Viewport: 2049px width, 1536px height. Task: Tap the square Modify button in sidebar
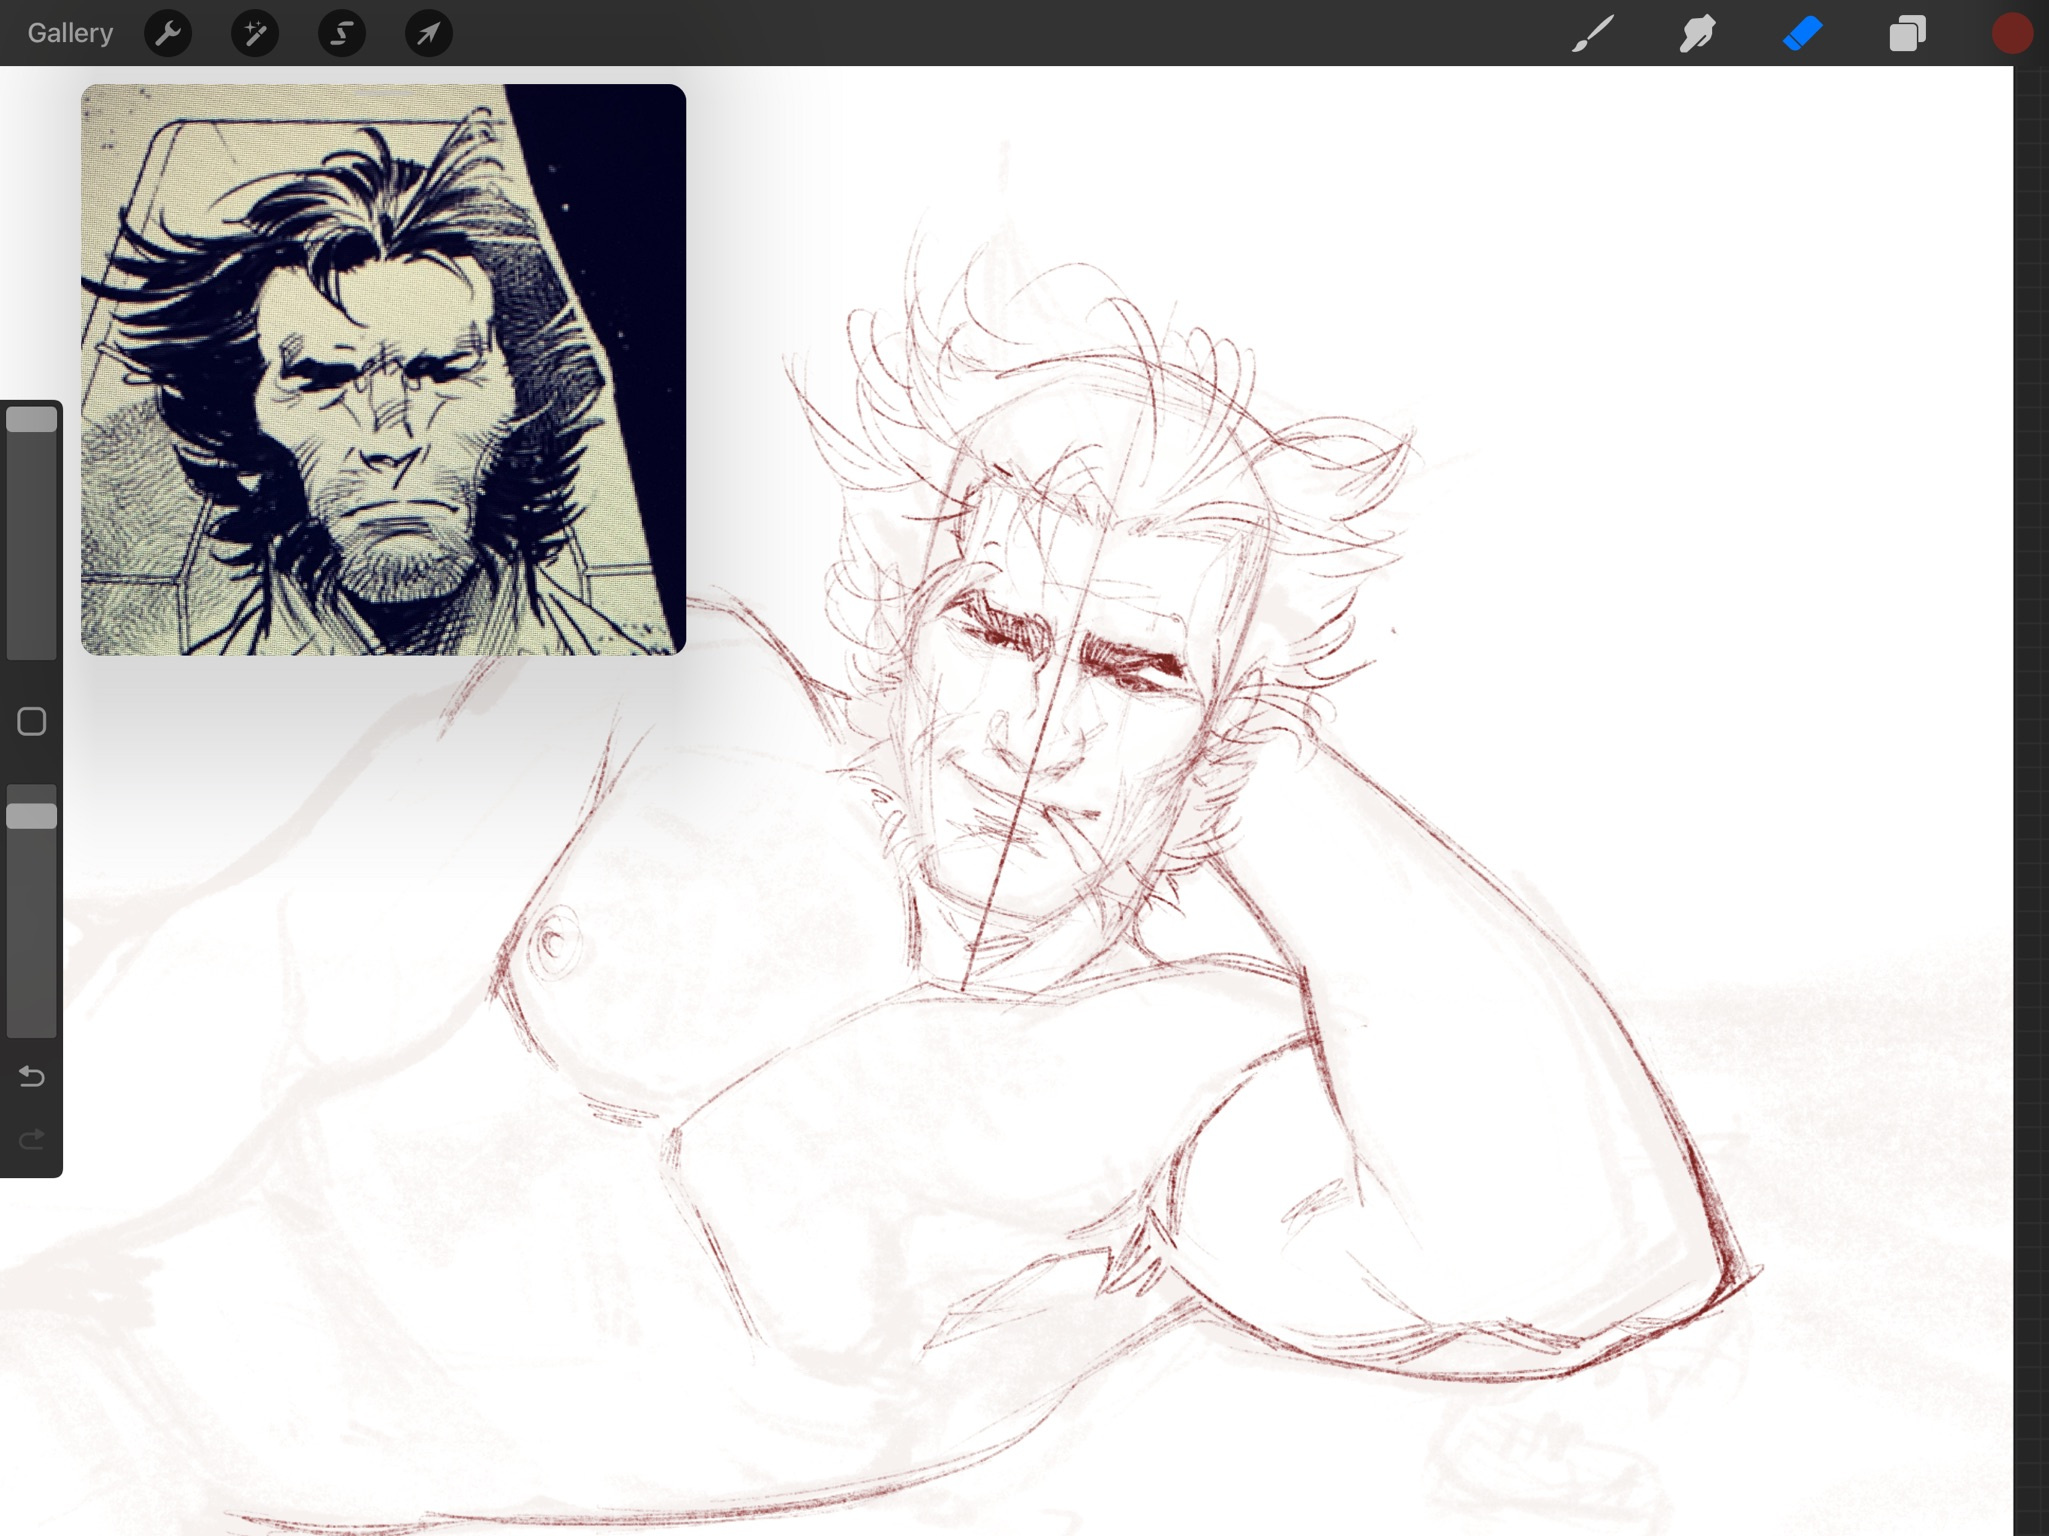click(32, 721)
